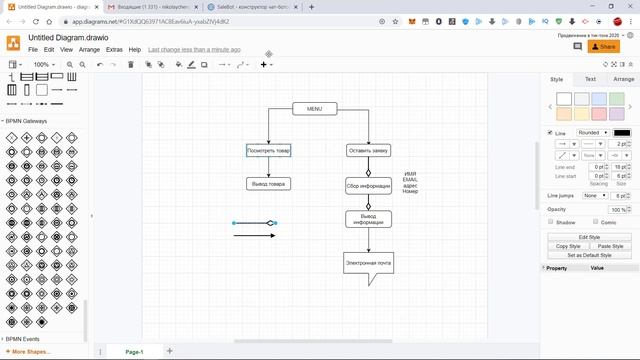Open the View menu
The width and height of the screenshot is (640, 360).
pos(67,49)
